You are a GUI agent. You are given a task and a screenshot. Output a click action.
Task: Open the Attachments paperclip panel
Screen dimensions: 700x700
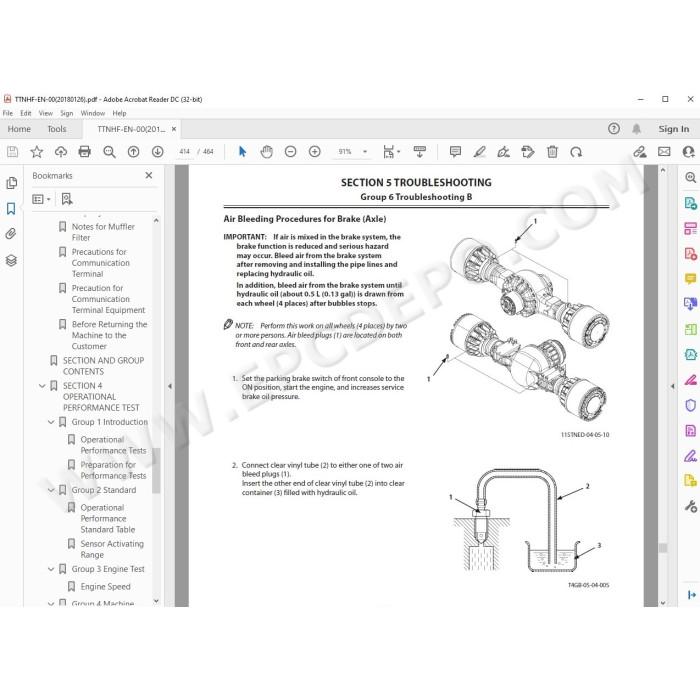point(11,233)
